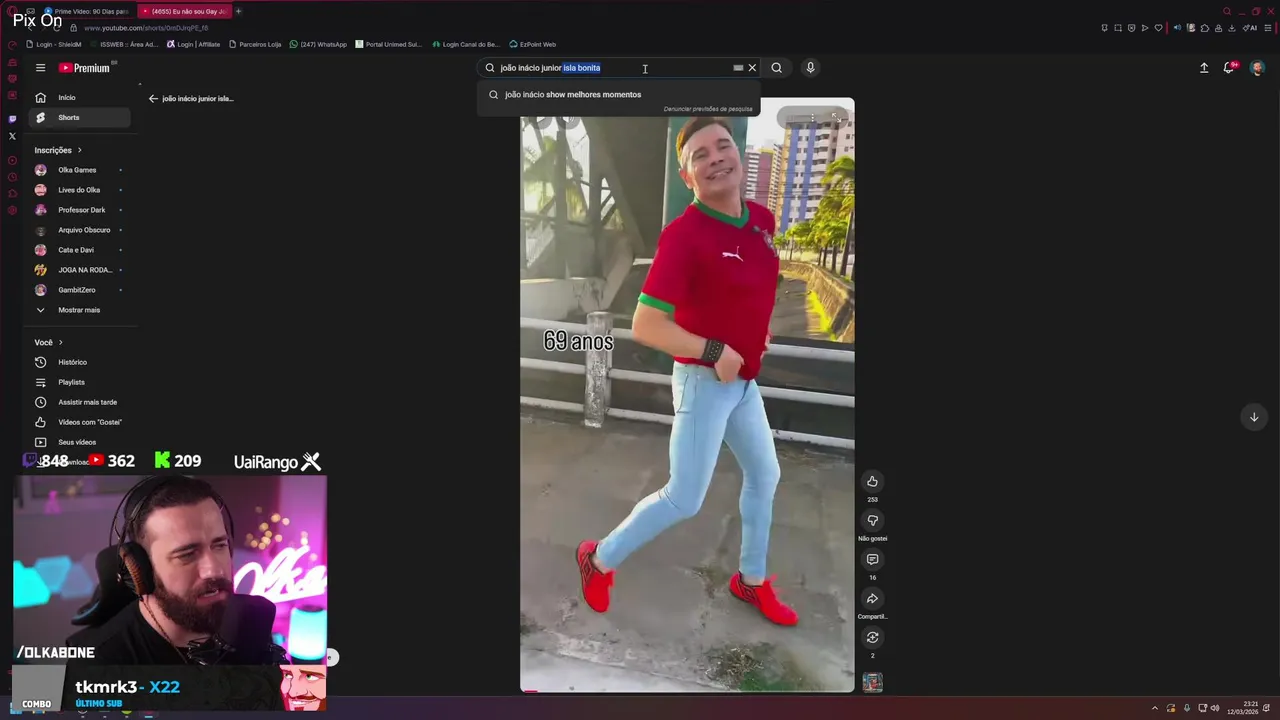
Task: Open 'Parceiros Lojja' bookmark
Action: click(x=256, y=44)
